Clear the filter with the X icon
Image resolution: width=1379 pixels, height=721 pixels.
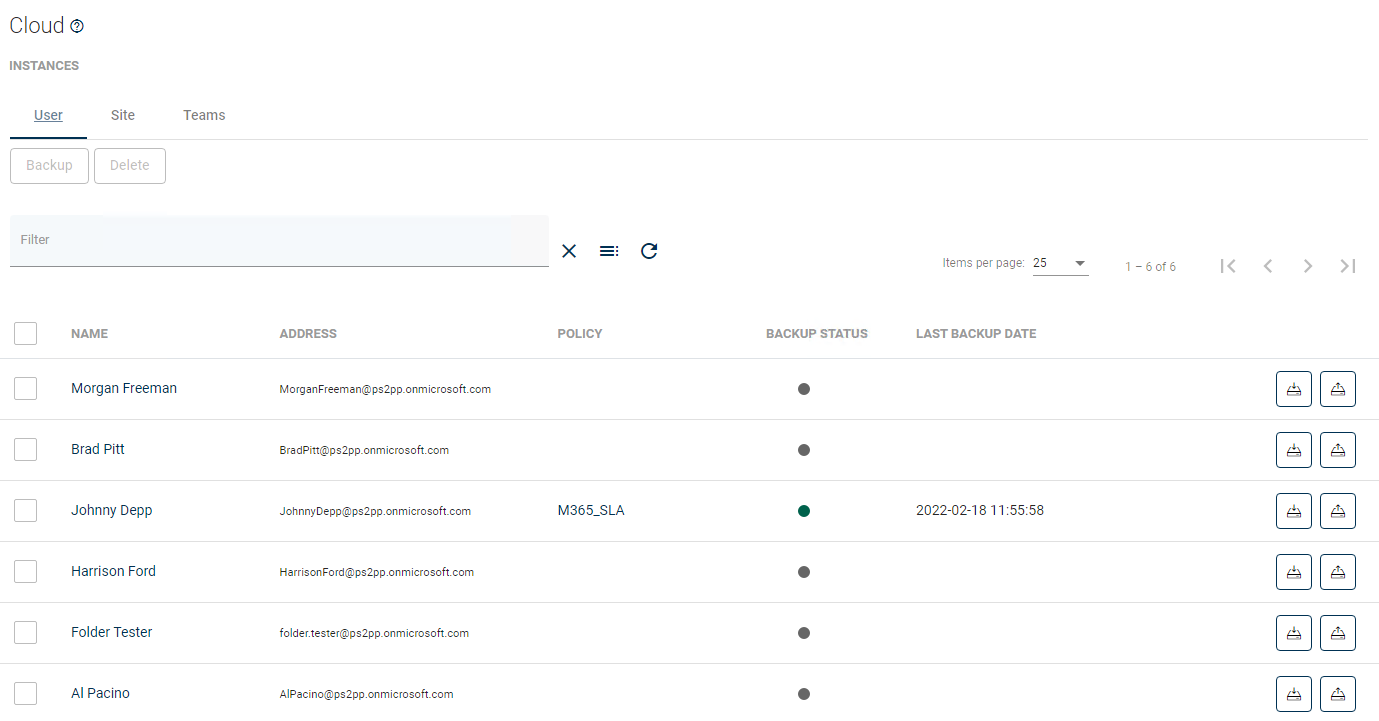coord(569,251)
